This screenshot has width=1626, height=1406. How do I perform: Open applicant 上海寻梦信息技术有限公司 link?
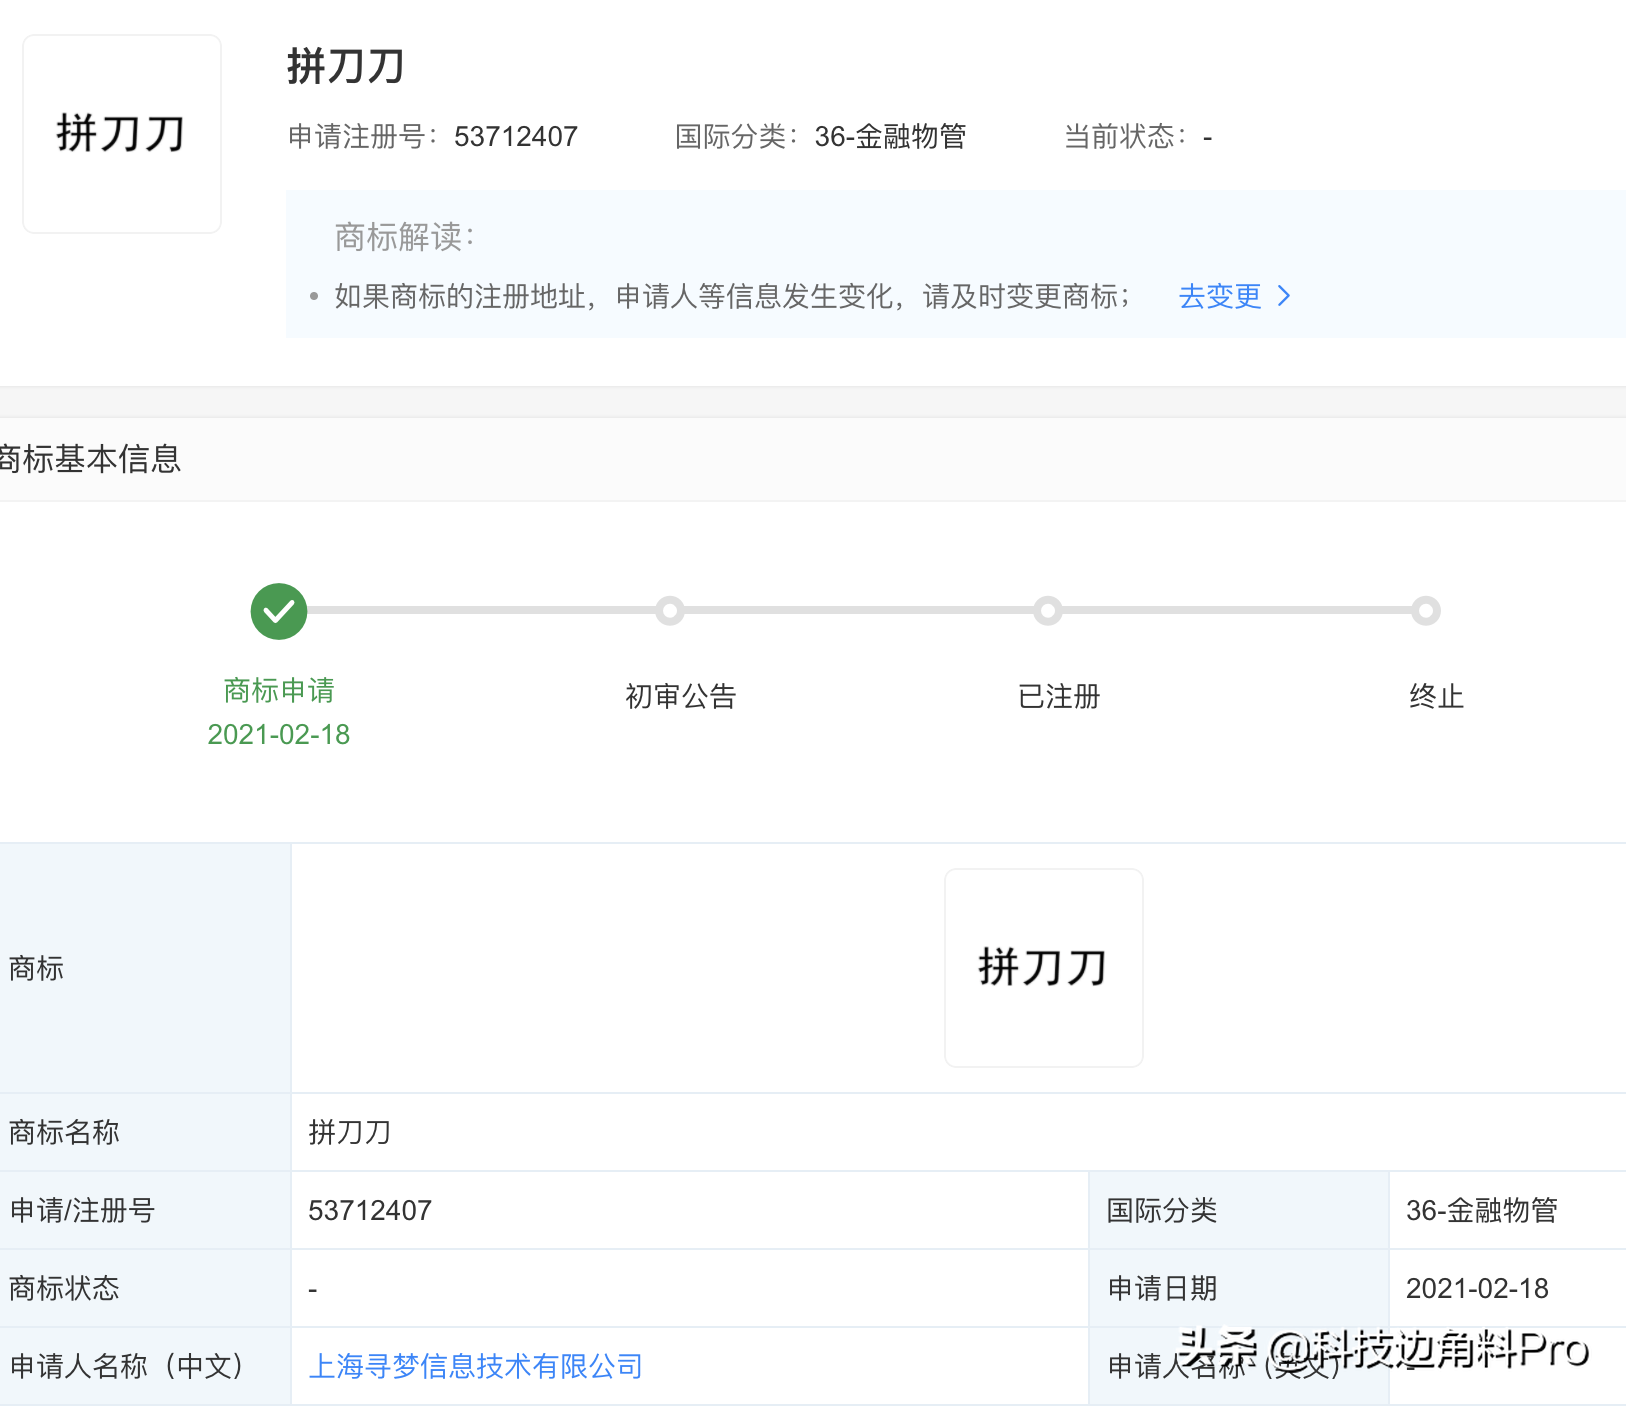[475, 1366]
